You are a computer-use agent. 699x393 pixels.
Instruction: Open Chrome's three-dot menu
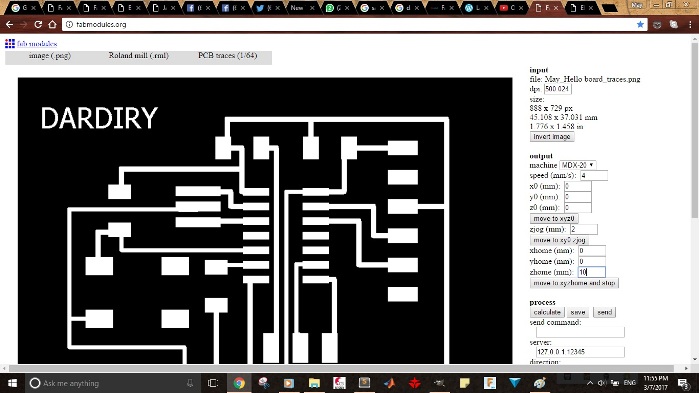(690, 25)
